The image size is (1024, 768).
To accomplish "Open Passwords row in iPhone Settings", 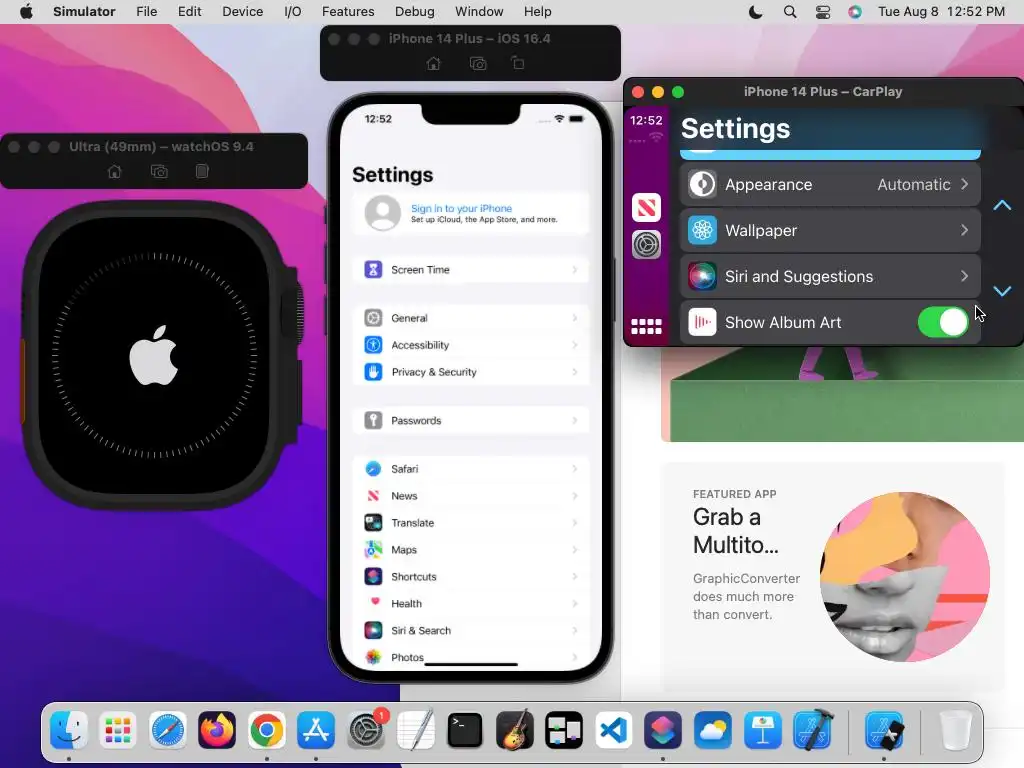I will pos(471,421).
